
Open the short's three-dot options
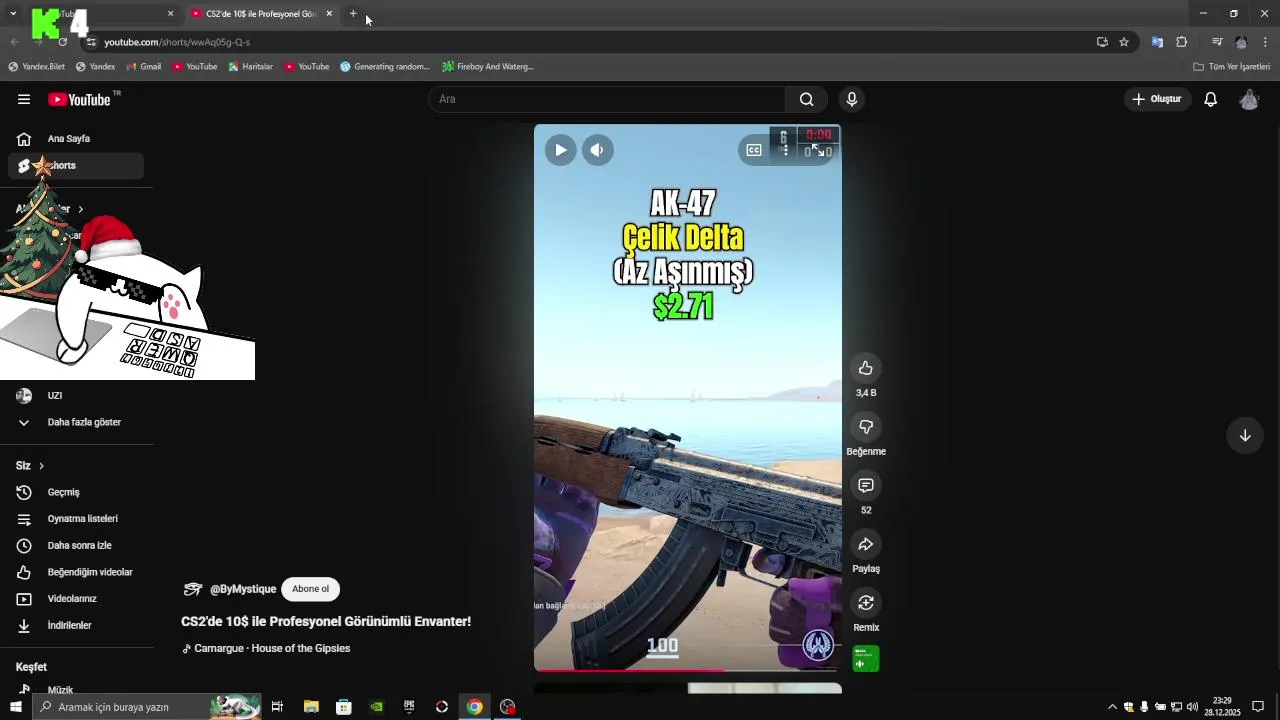(785, 150)
